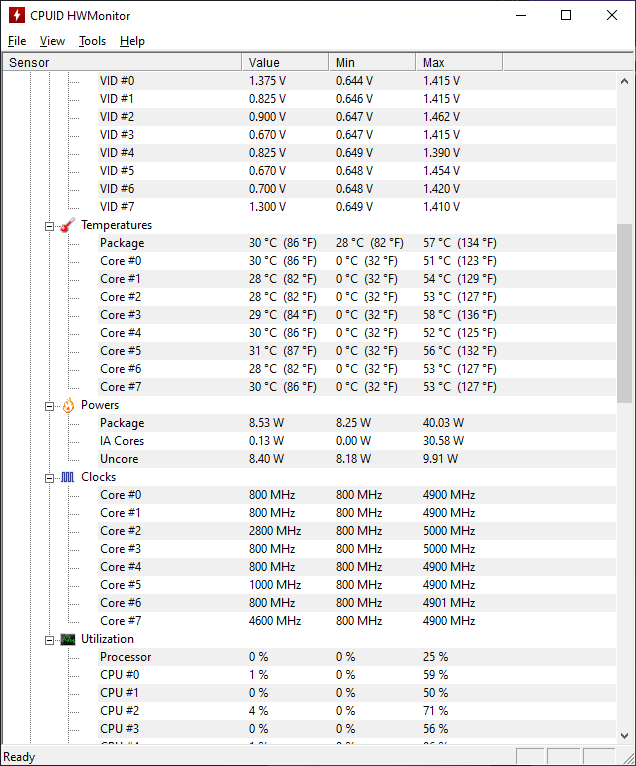
Task: Click the 1.462 V max value
Action: coord(441,117)
